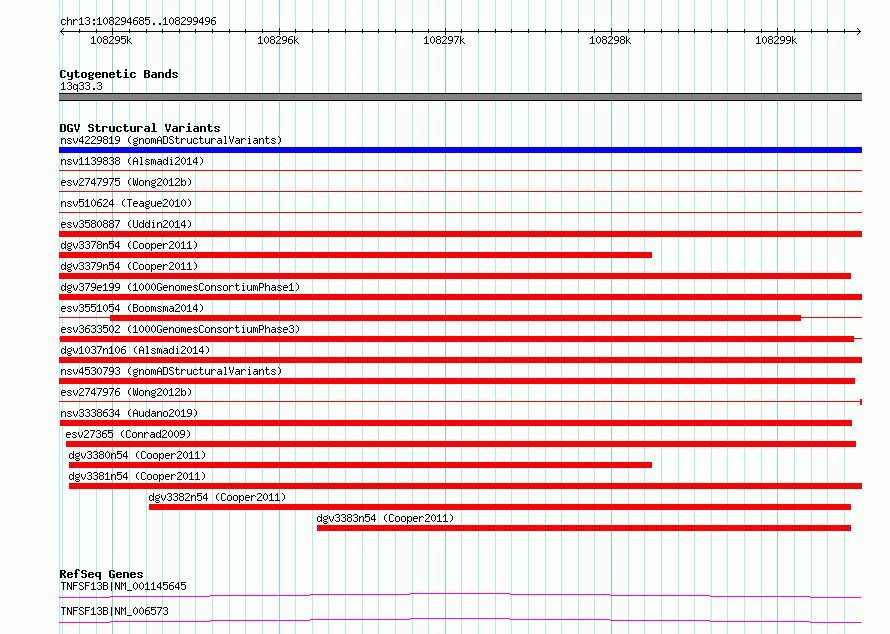This screenshot has width=890, height=634.
Task: Click the DGV Structural Variants track heading
Action: click(140, 128)
